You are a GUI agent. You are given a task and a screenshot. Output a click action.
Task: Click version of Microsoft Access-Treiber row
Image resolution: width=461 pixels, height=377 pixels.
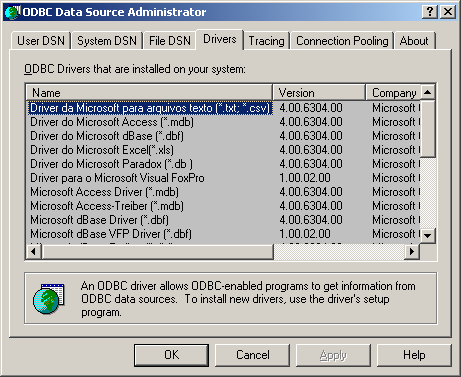(311, 206)
